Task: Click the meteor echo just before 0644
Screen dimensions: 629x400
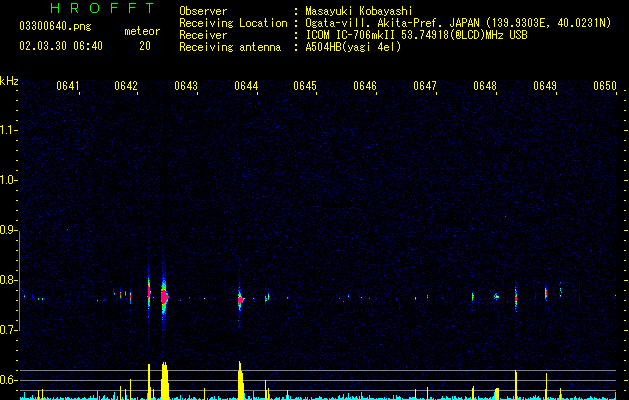Action: point(240,300)
